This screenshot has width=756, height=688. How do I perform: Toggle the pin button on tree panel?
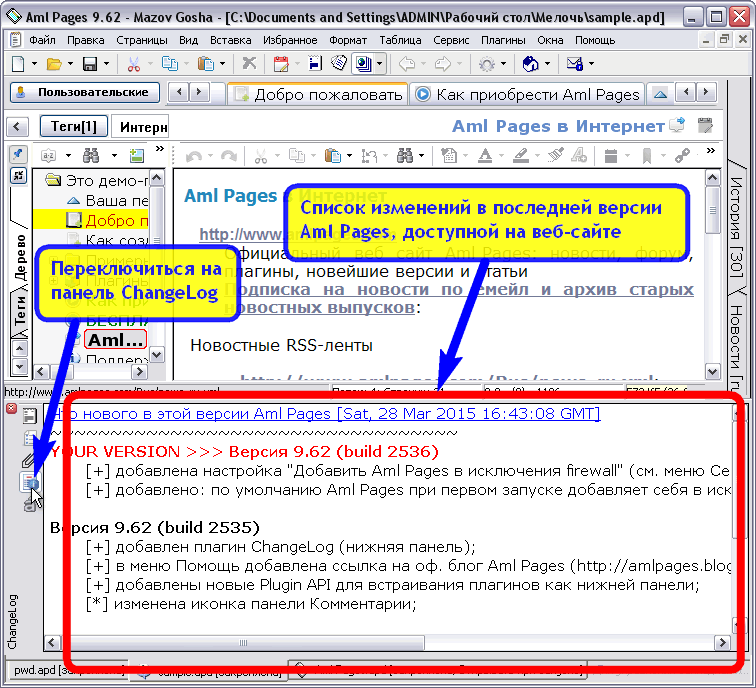coord(18,154)
